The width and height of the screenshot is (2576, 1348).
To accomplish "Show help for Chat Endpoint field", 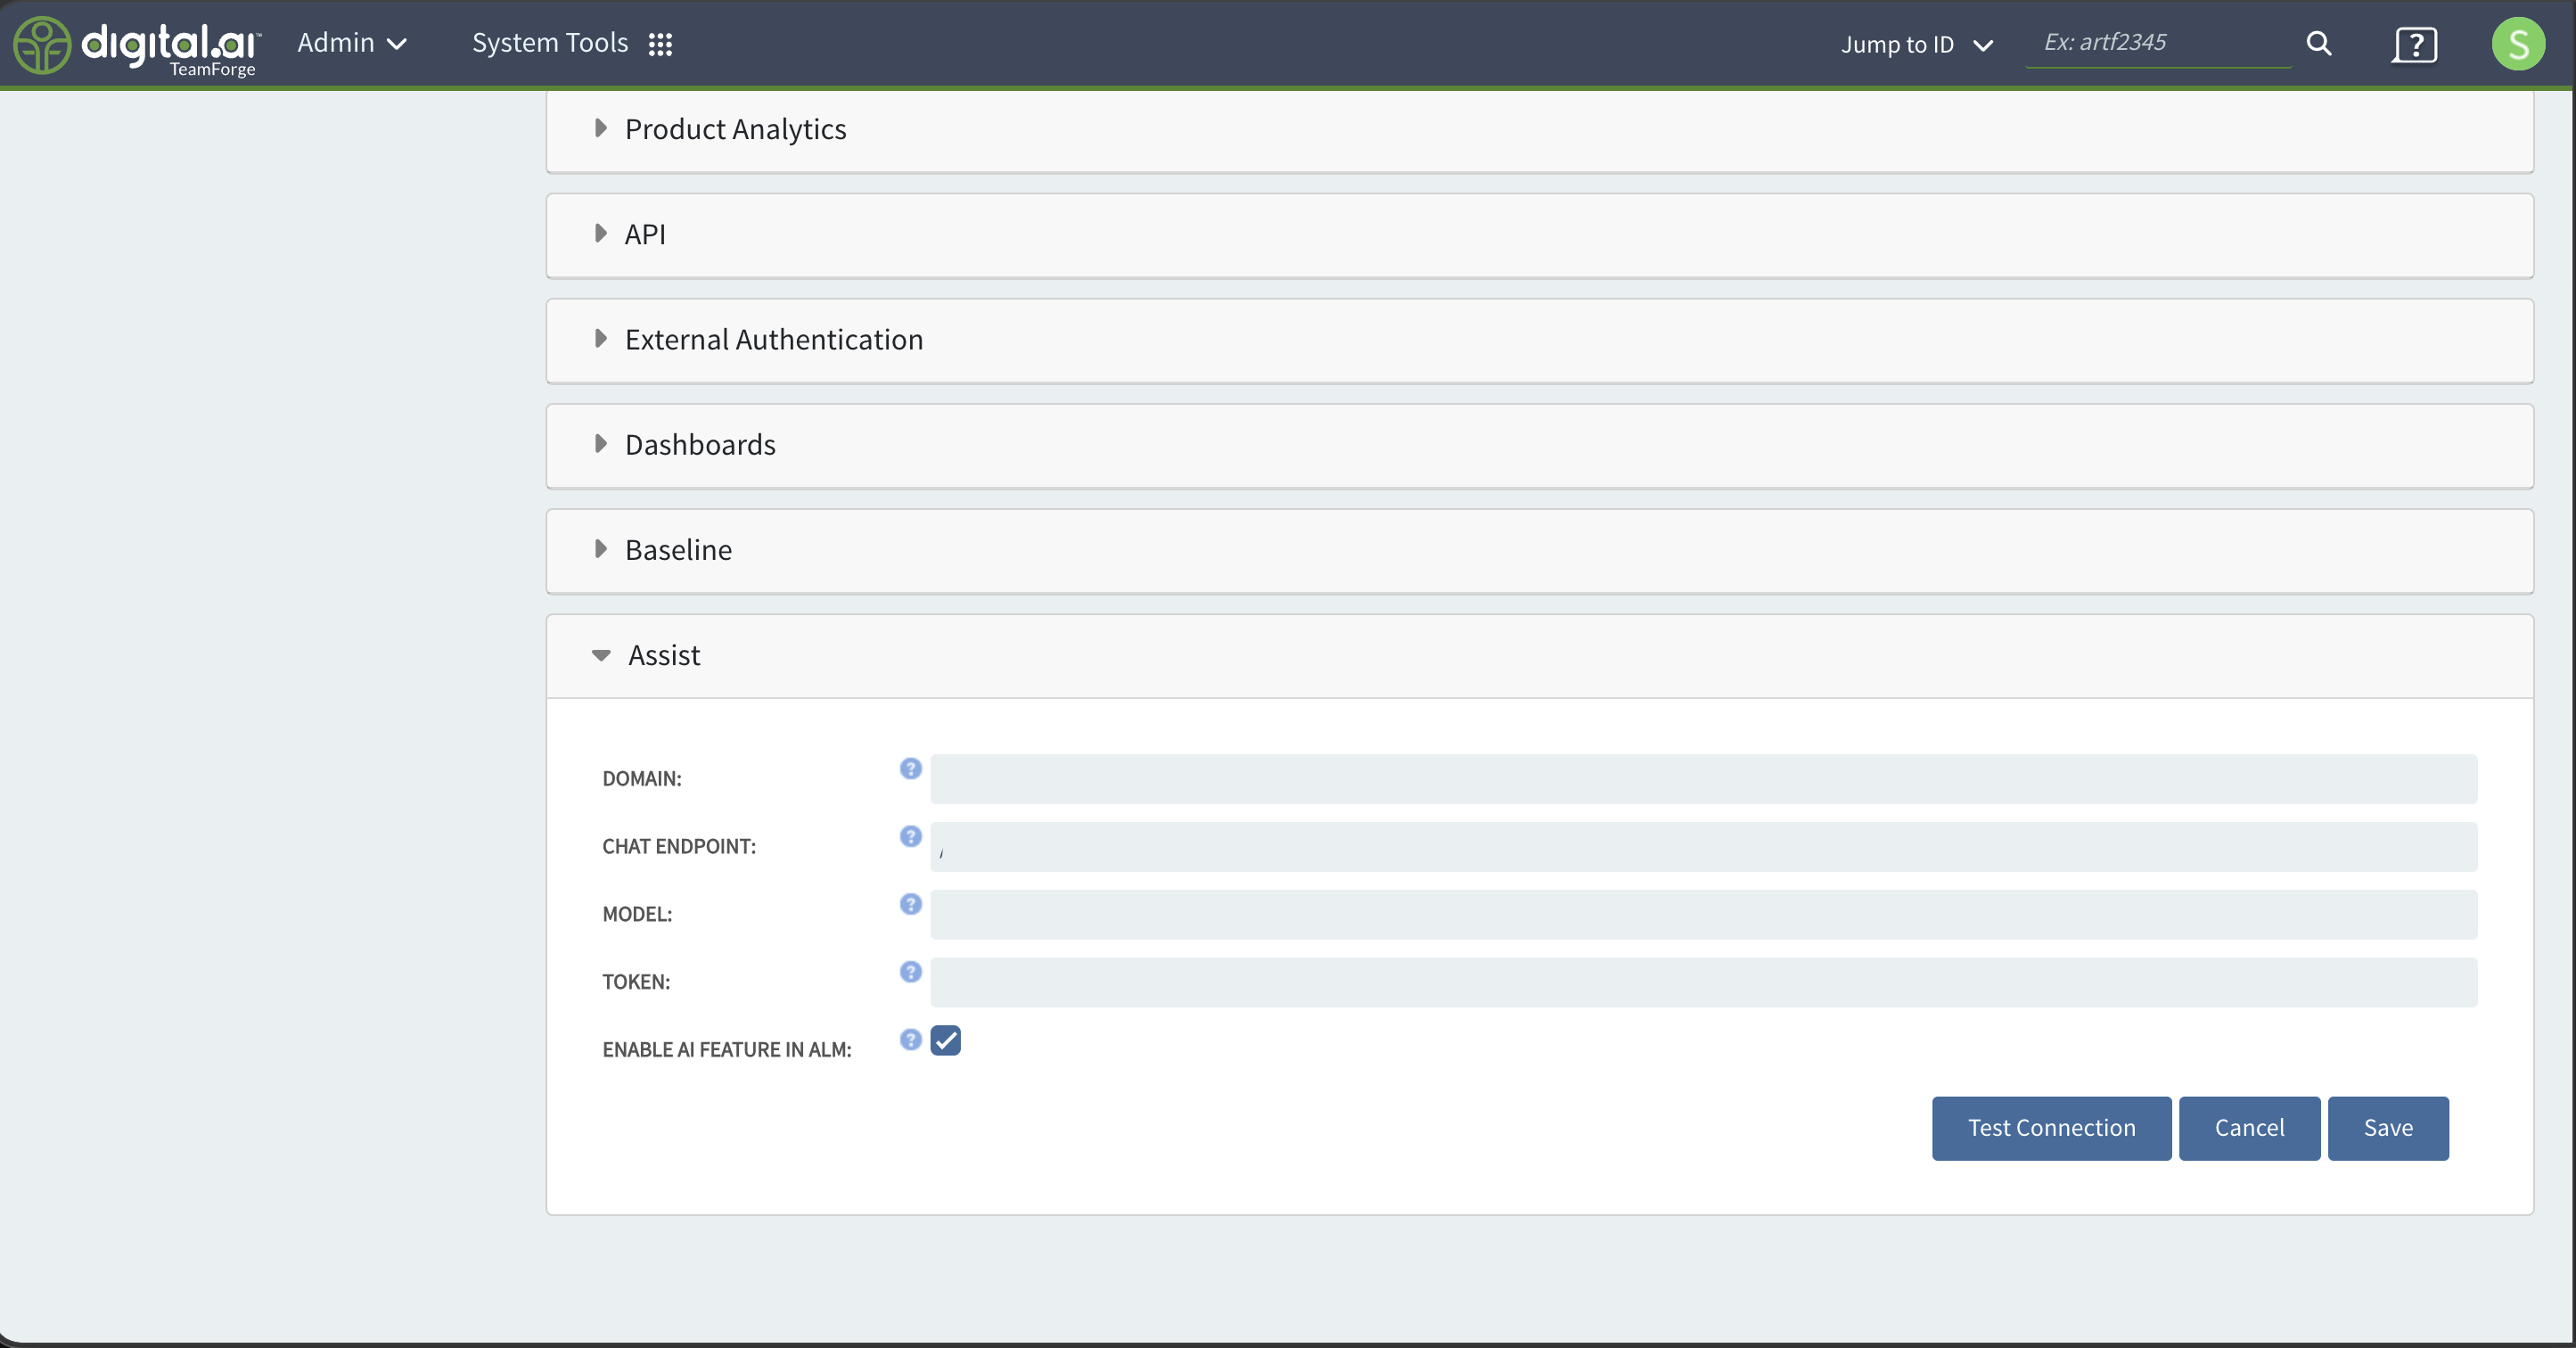I will click(910, 836).
